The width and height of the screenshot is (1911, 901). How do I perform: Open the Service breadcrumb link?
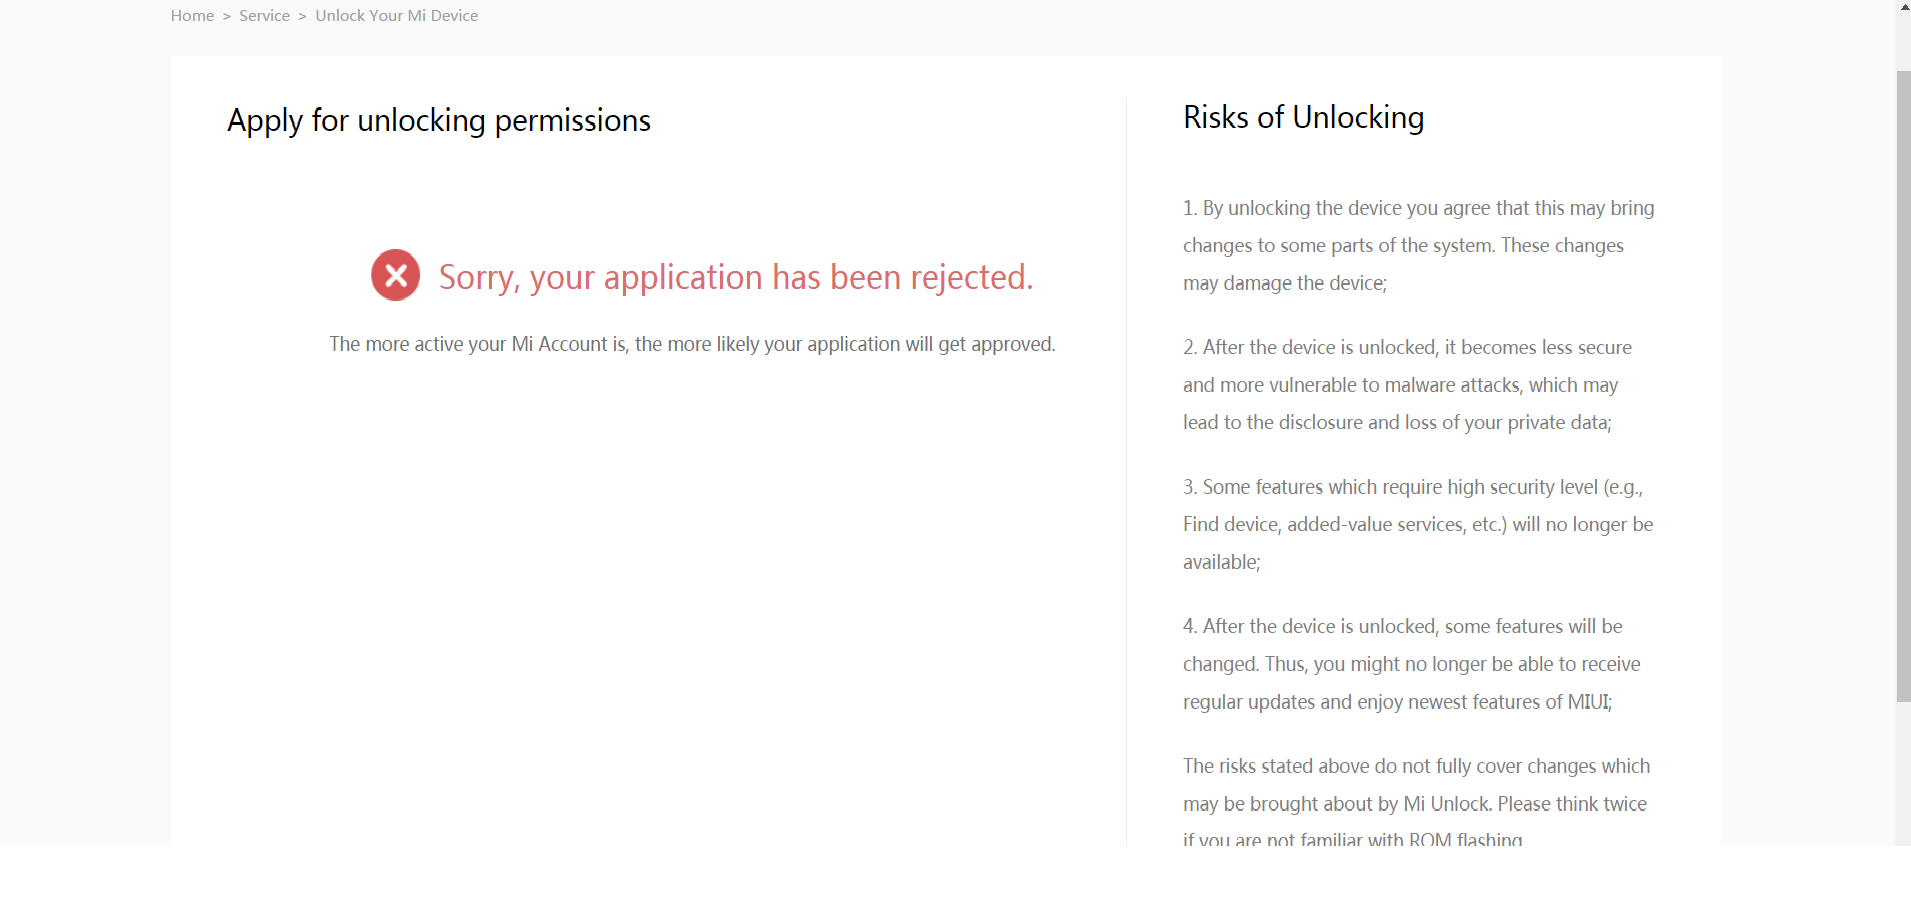(264, 16)
